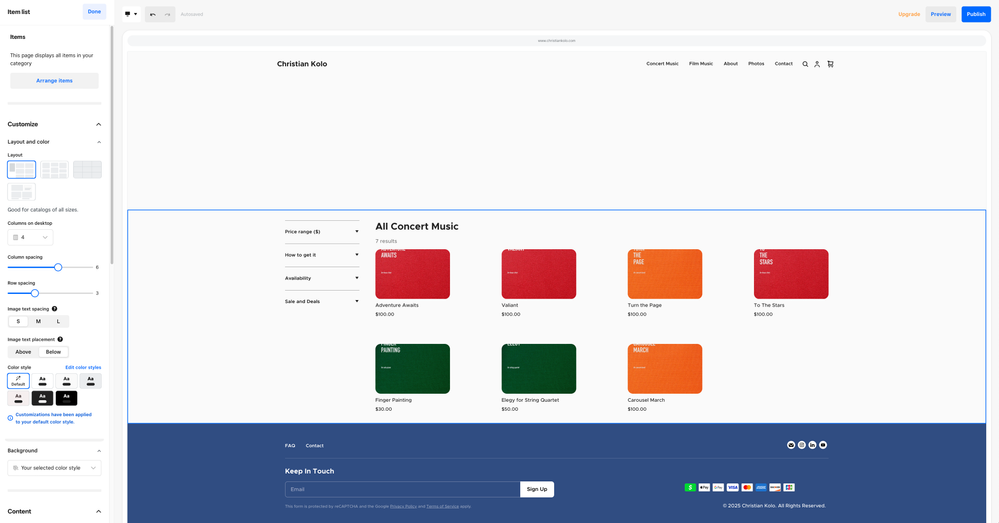Click the Google Pay payment icon
This screenshot has height=523, width=999.
[x=718, y=487]
